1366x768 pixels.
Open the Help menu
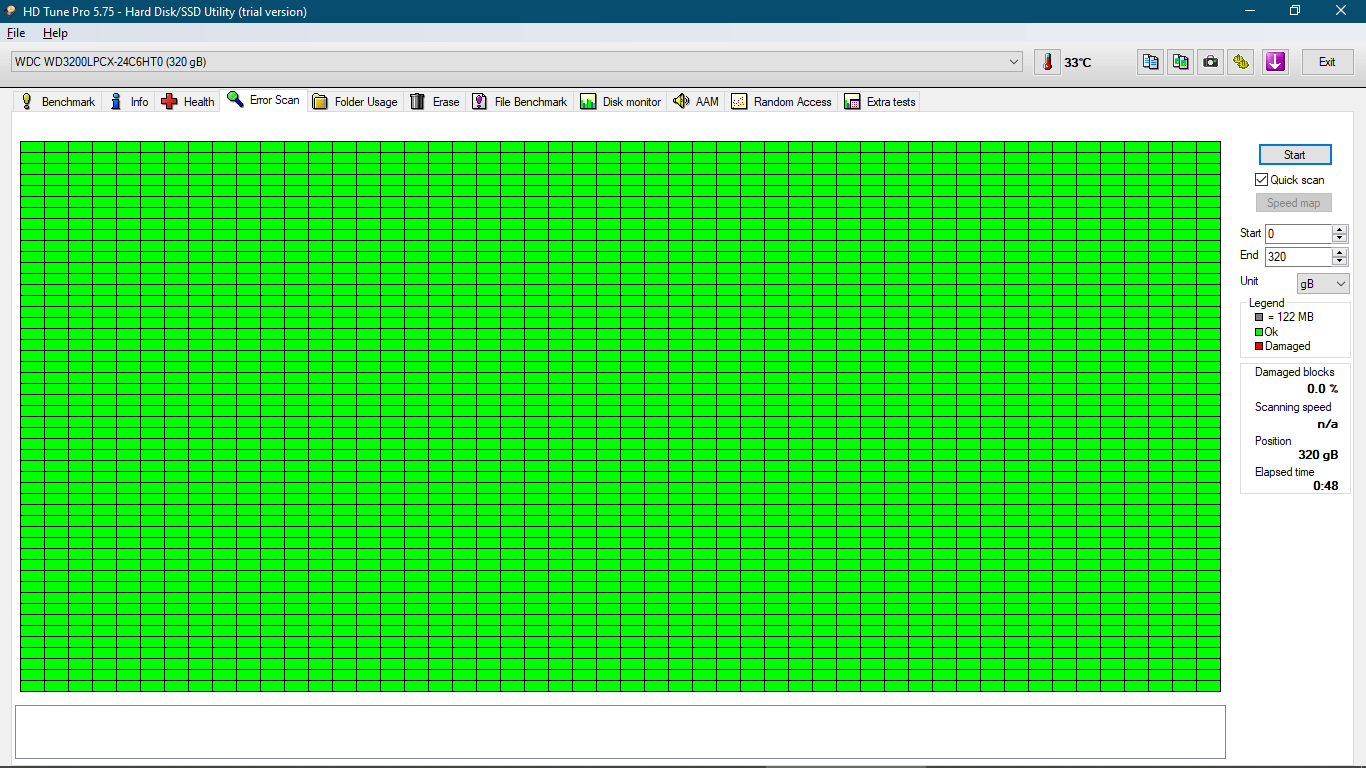pos(55,33)
